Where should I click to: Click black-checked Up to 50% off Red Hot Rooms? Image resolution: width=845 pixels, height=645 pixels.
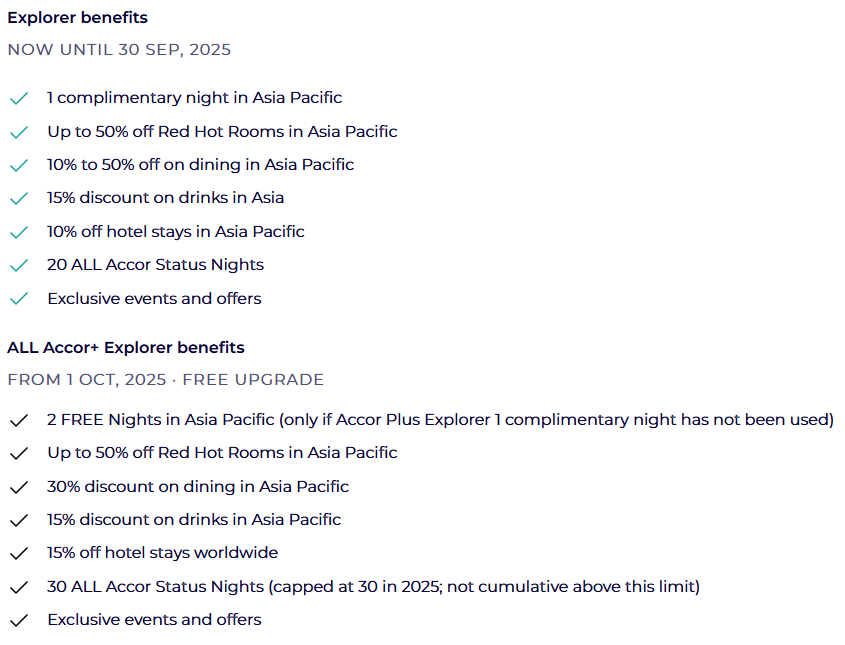pyautogui.click(x=222, y=453)
